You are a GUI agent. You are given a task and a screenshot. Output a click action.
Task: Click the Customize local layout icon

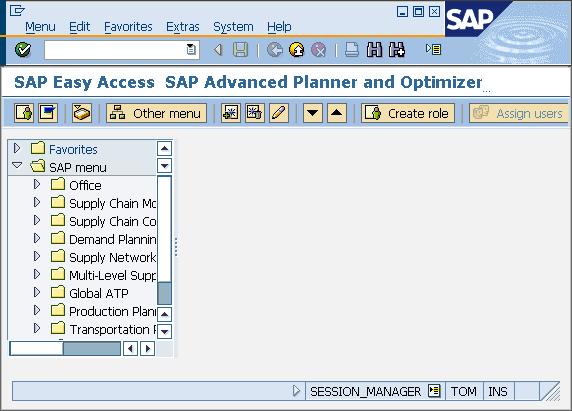434,49
